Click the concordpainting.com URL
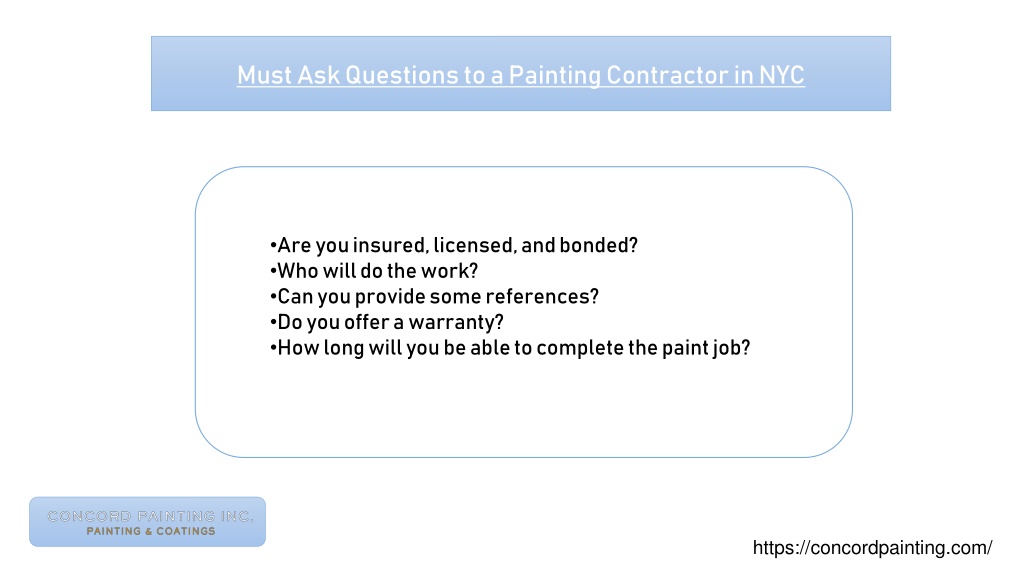This screenshot has height=576, width=1024. (x=872, y=547)
